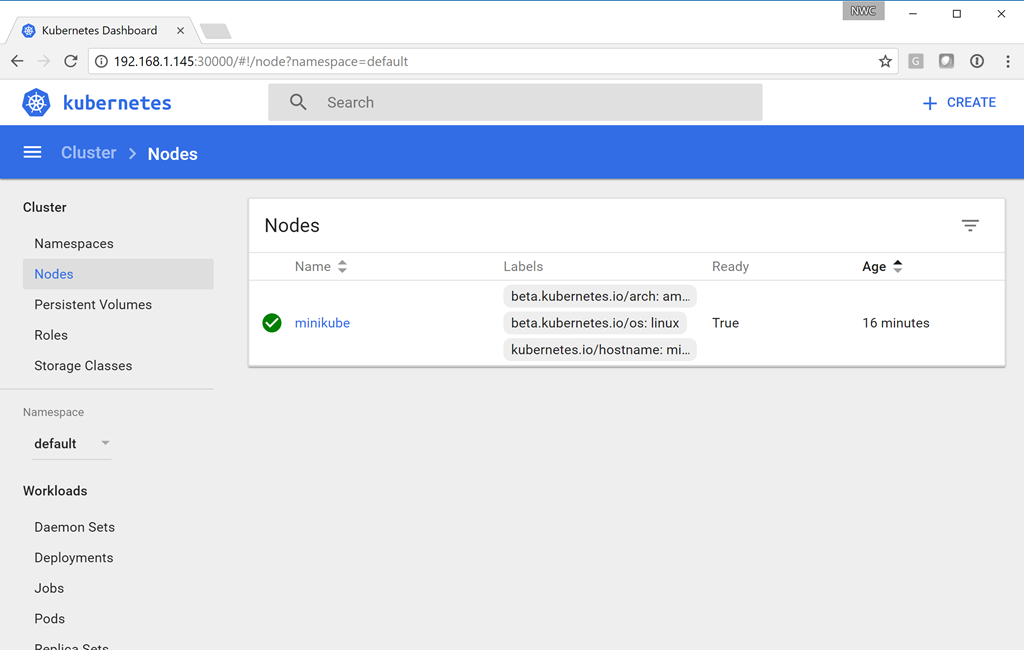Click the Kubernetes wheel logo
This screenshot has height=650, width=1024.
pyautogui.click(x=36, y=103)
